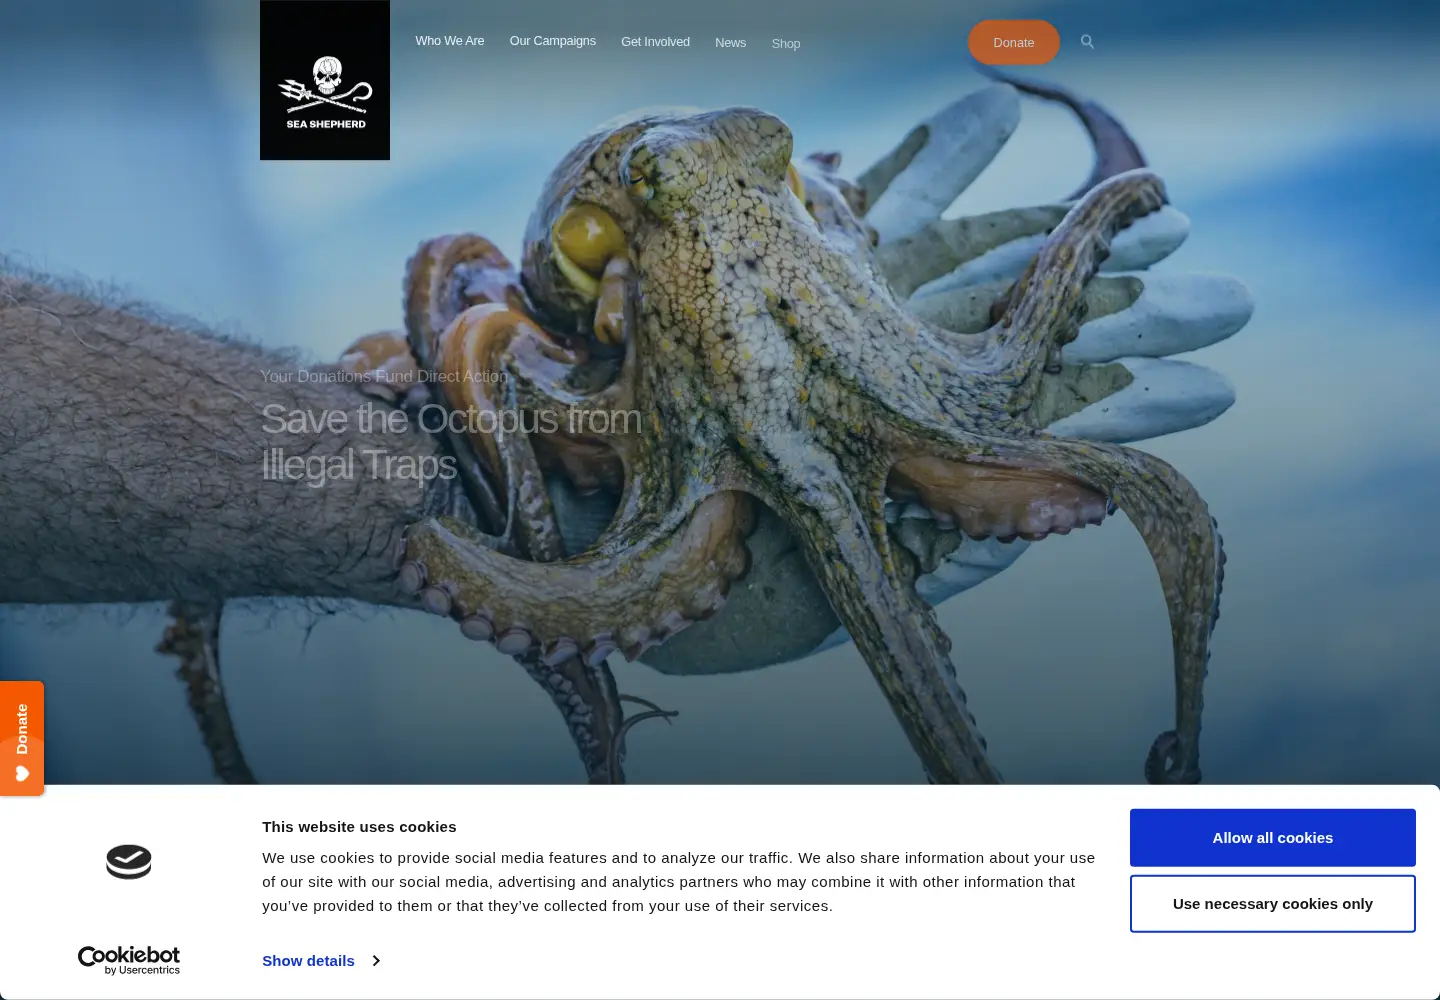Go to the News page
Image resolution: width=1440 pixels, height=1000 pixels.
click(x=730, y=43)
